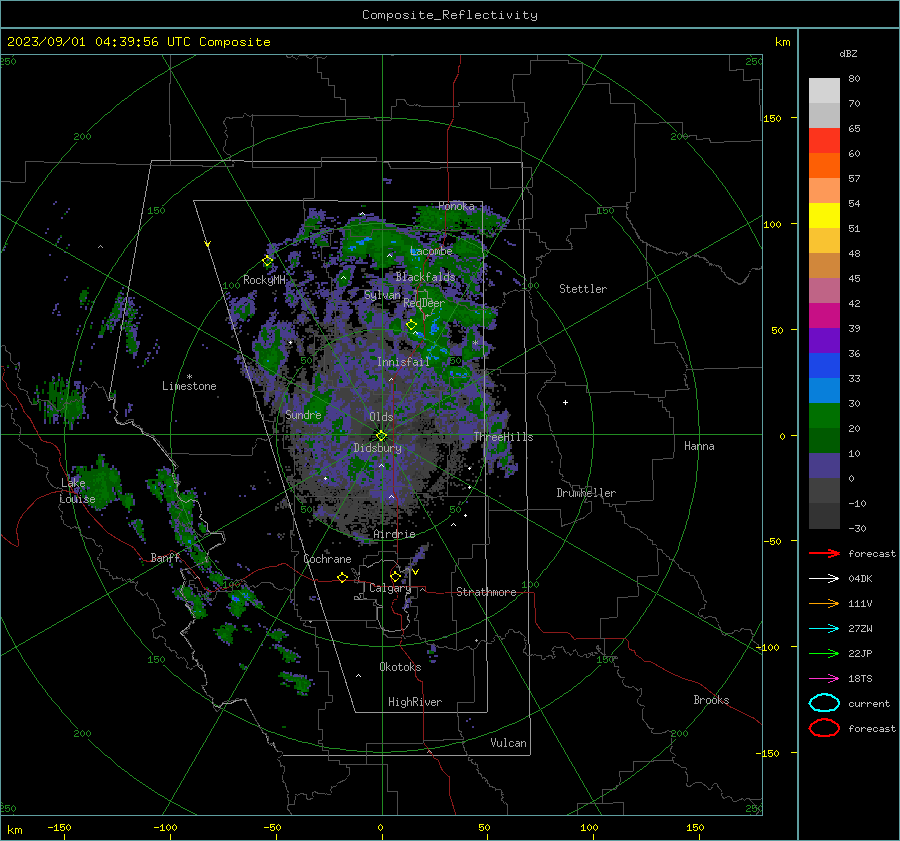The height and width of the screenshot is (841, 900).
Task: Click the yellow radar-center diamond above Didsbury
Action: coord(381,436)
